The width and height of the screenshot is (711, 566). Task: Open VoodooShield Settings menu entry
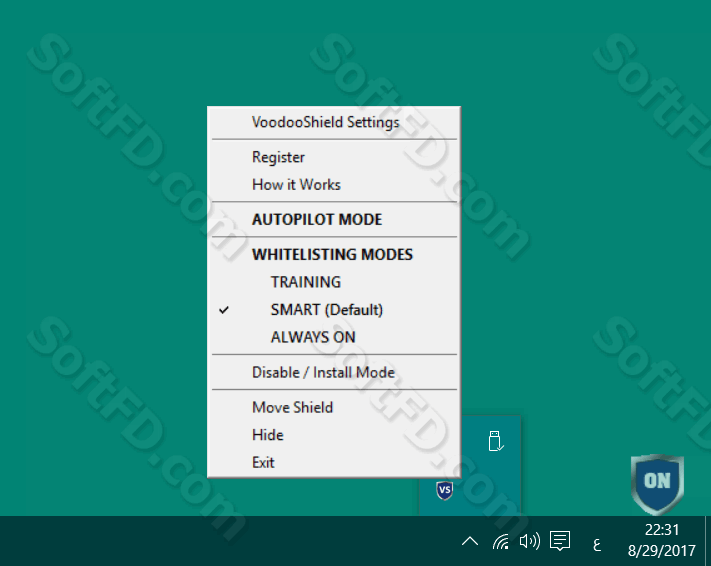pos(334,122)
